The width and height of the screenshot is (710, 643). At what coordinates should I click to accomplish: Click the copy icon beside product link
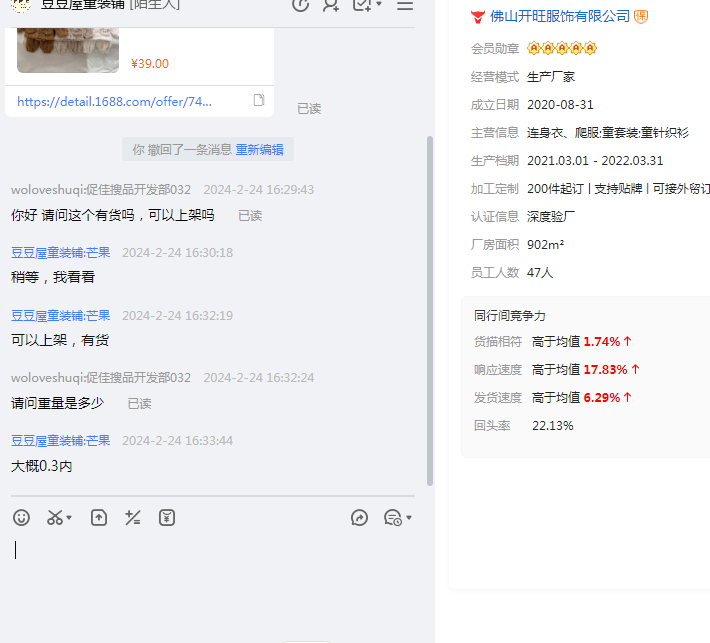pos(259,100)
